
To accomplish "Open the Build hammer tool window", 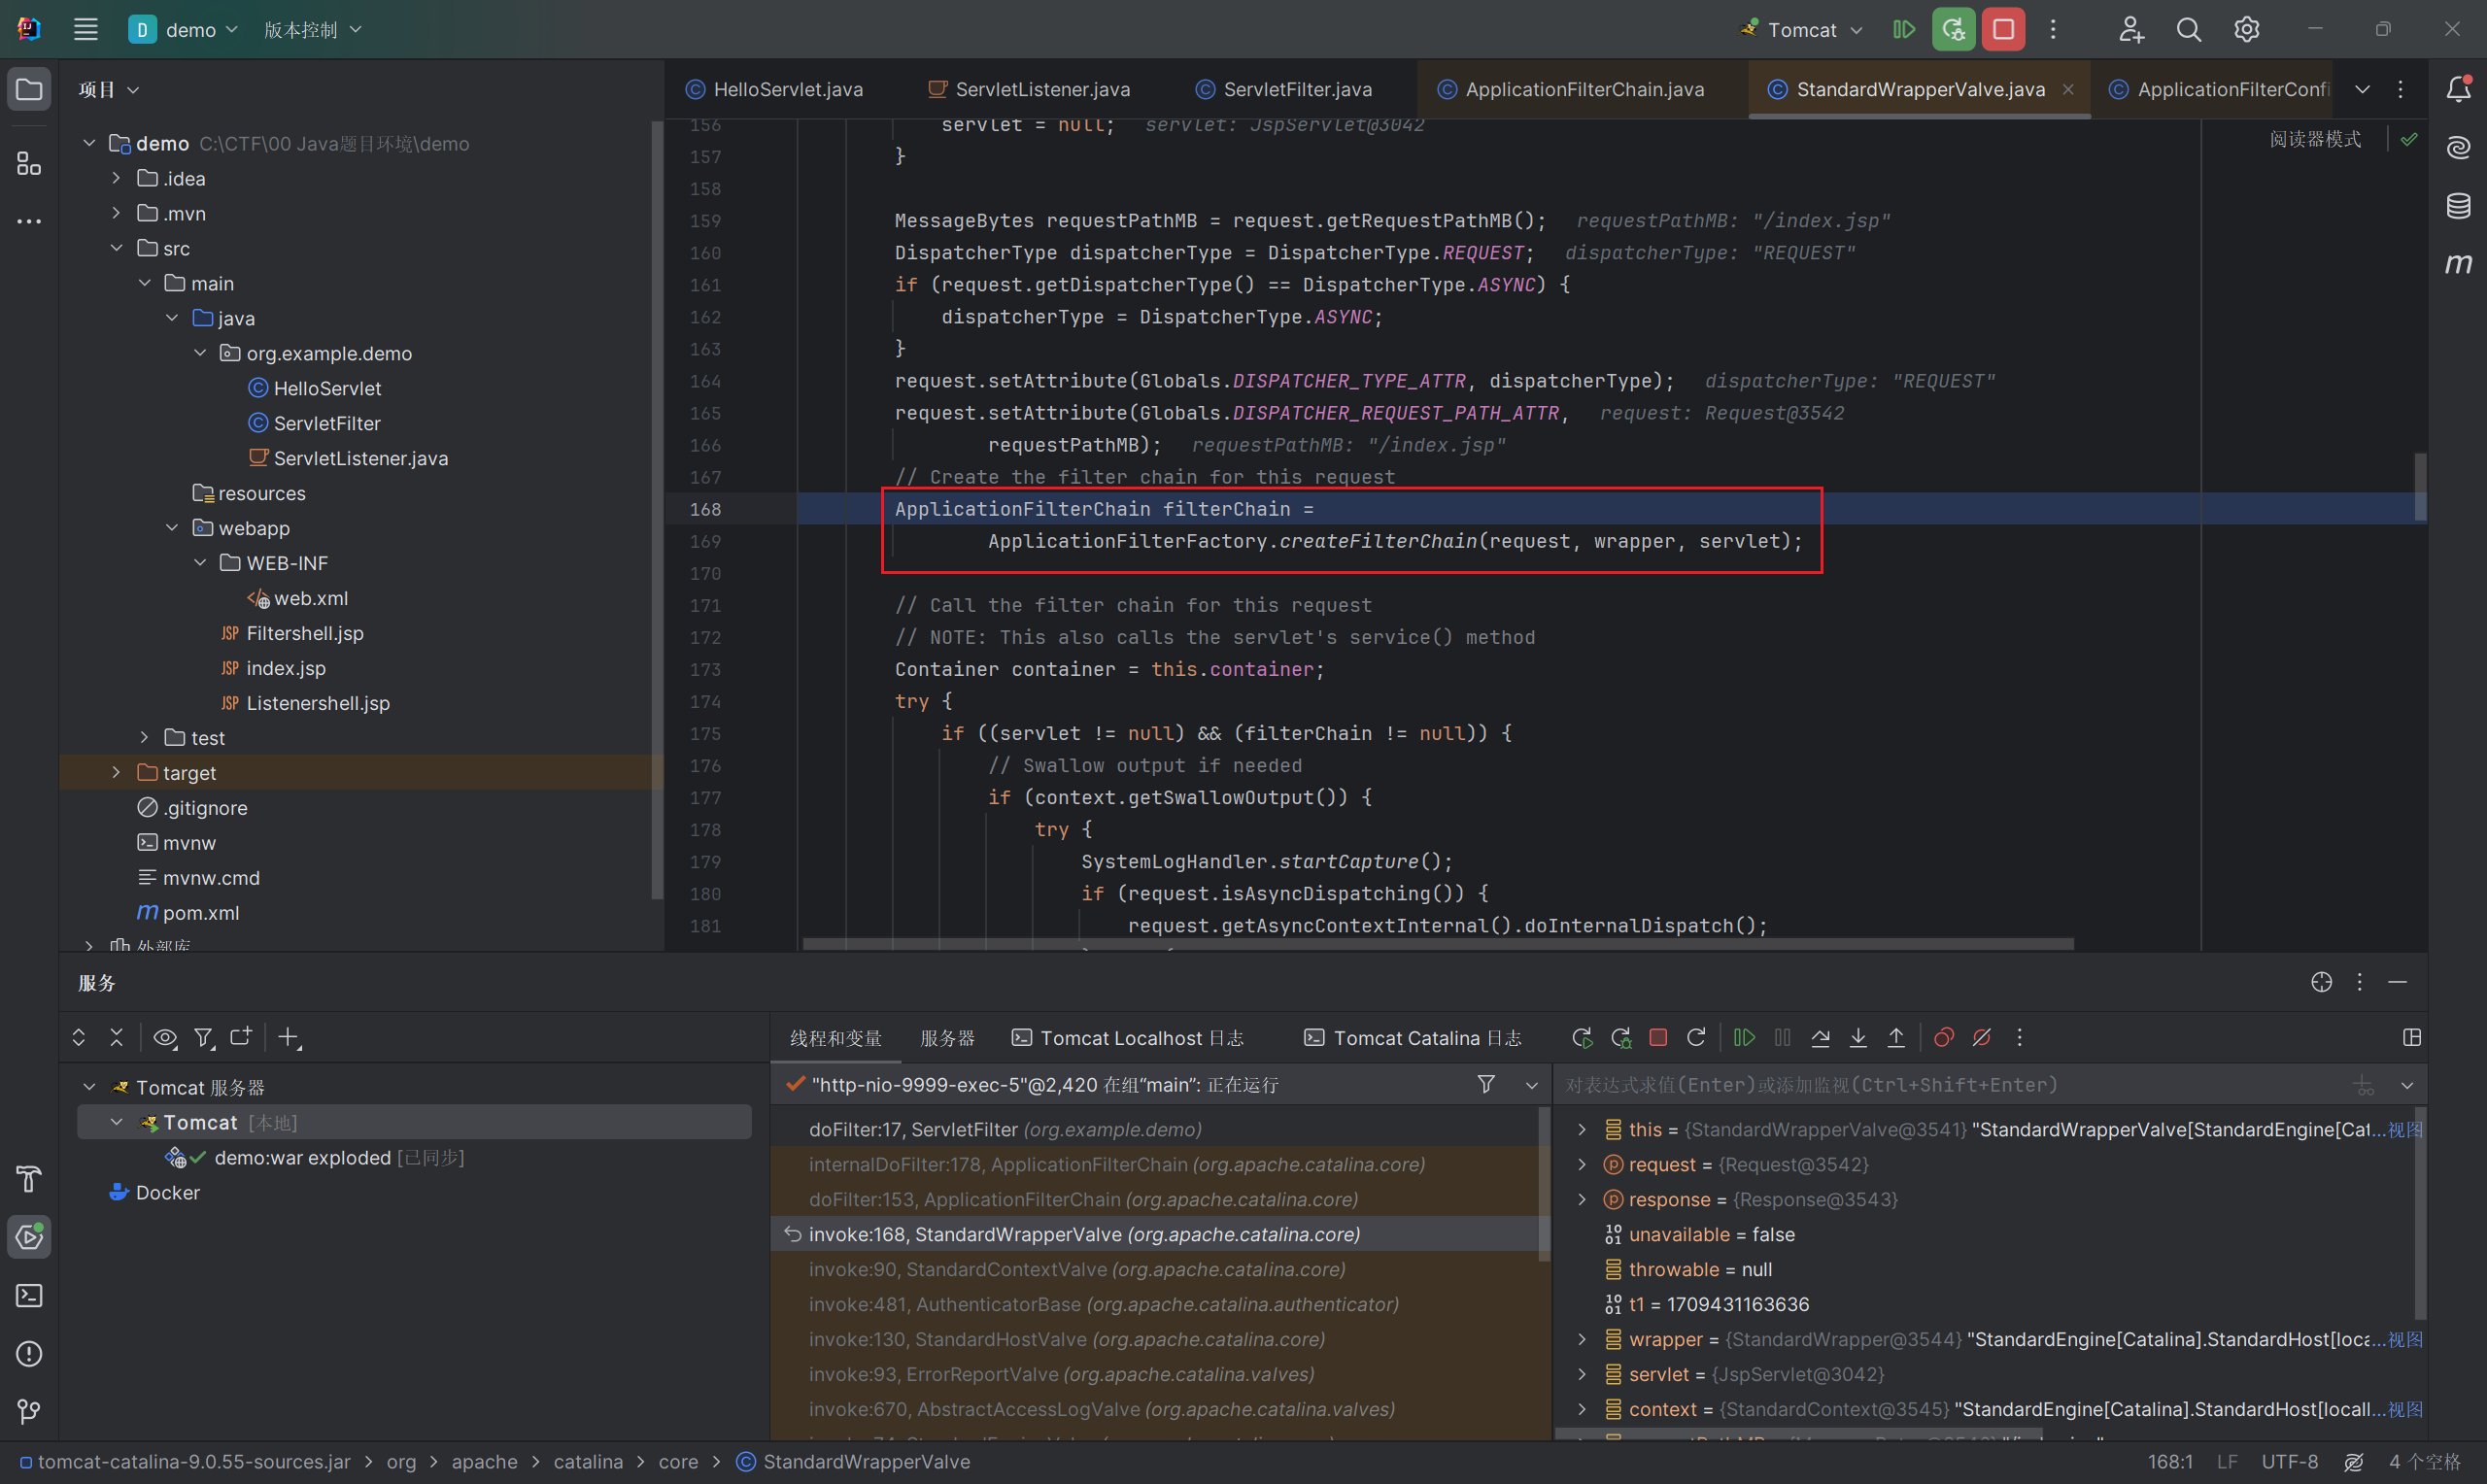I will 29,1179.
